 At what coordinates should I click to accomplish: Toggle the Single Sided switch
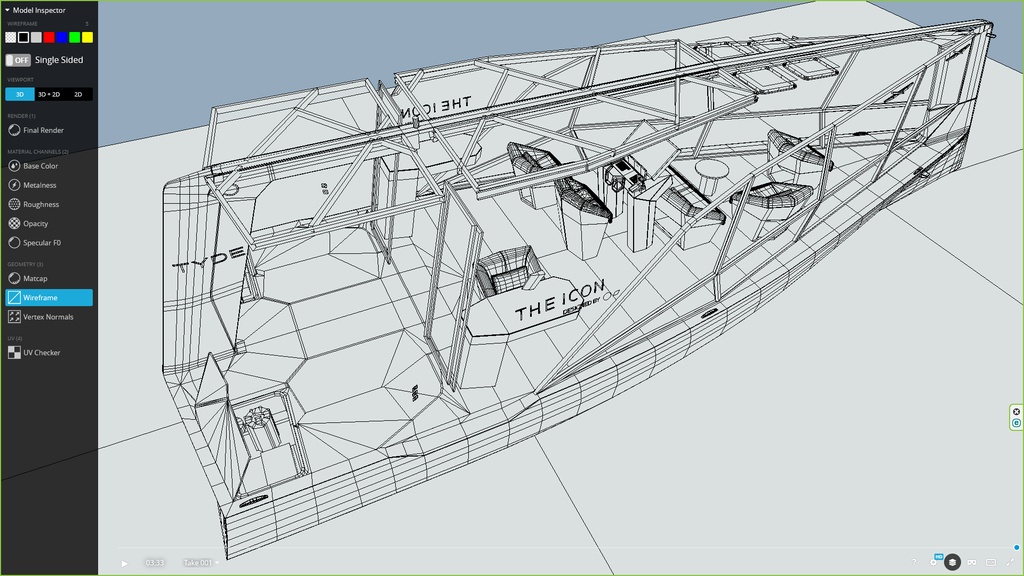[x=18, y=60]
